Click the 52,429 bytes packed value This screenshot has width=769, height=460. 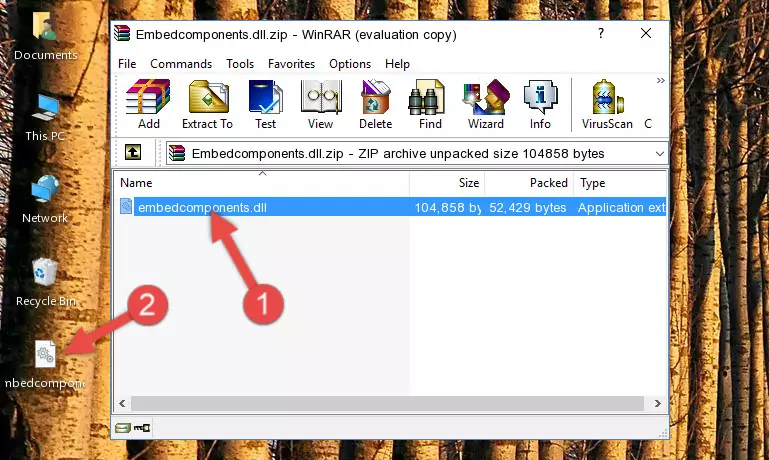(x=527, y=207)
